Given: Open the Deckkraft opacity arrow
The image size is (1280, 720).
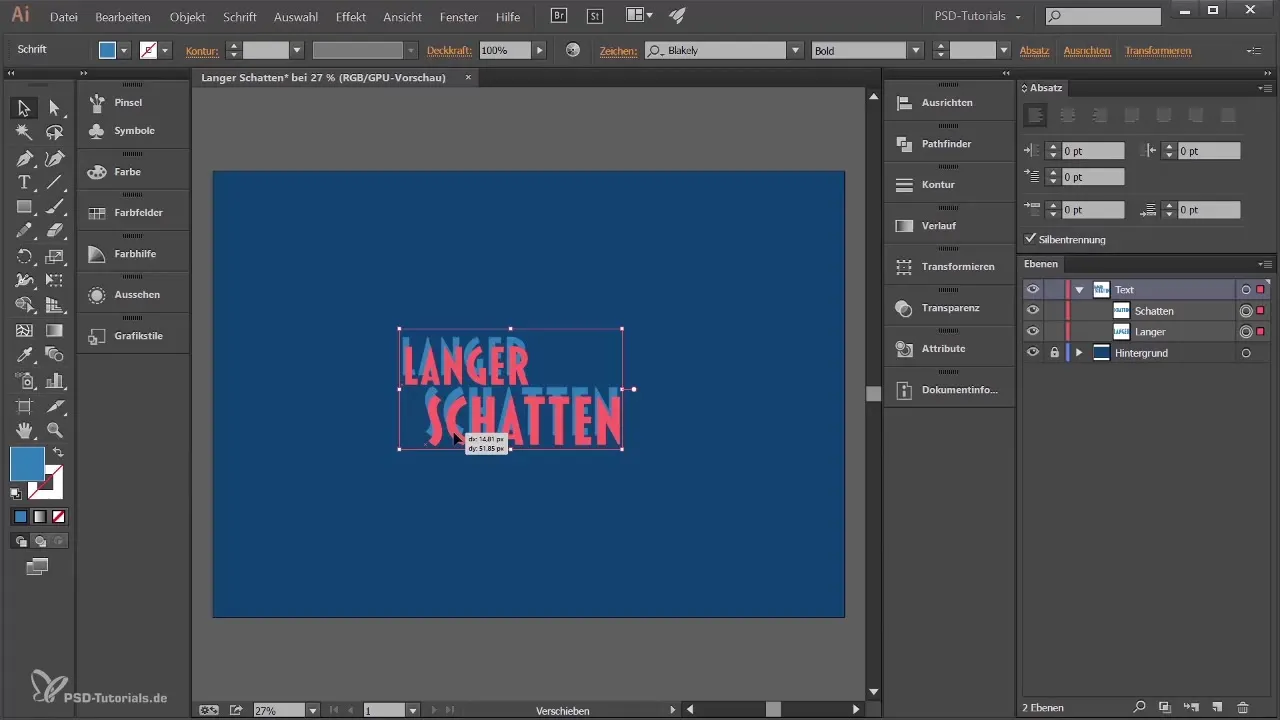Looking at the screenshot, I should 540,50.
